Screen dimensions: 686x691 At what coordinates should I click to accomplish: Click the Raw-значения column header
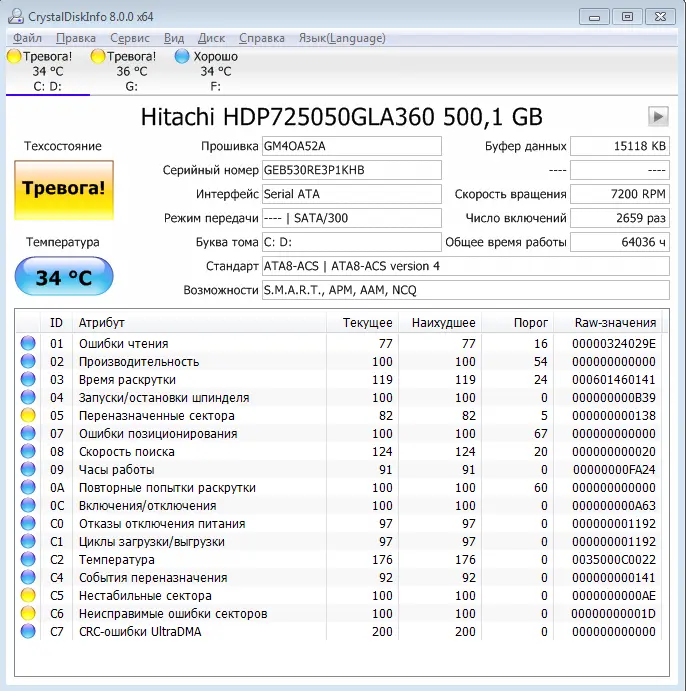[x=615, y=322]
